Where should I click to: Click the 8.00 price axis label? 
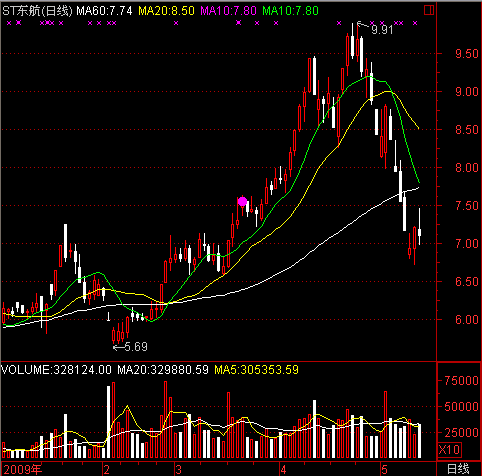pos(467,168)
